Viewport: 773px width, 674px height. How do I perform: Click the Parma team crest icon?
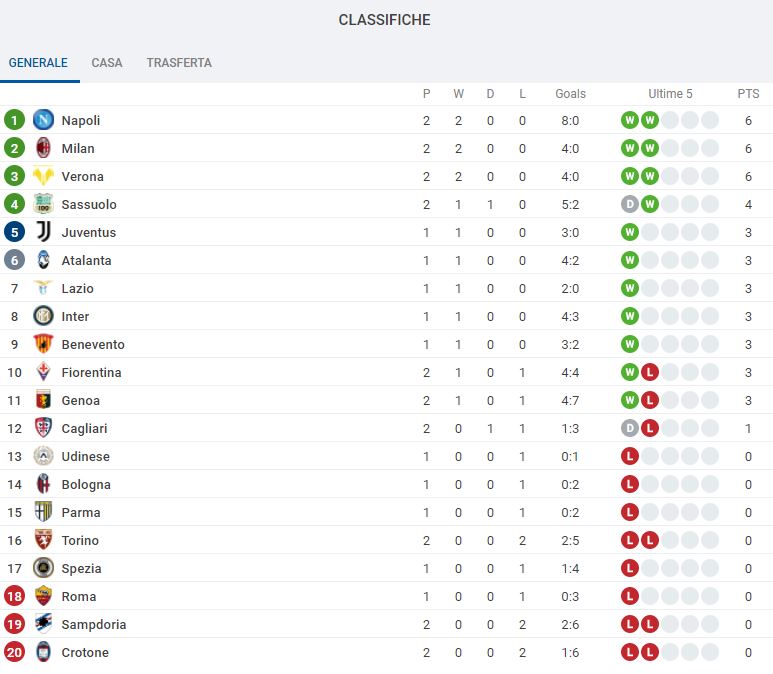pyautogui.click(x=43, y=512)
